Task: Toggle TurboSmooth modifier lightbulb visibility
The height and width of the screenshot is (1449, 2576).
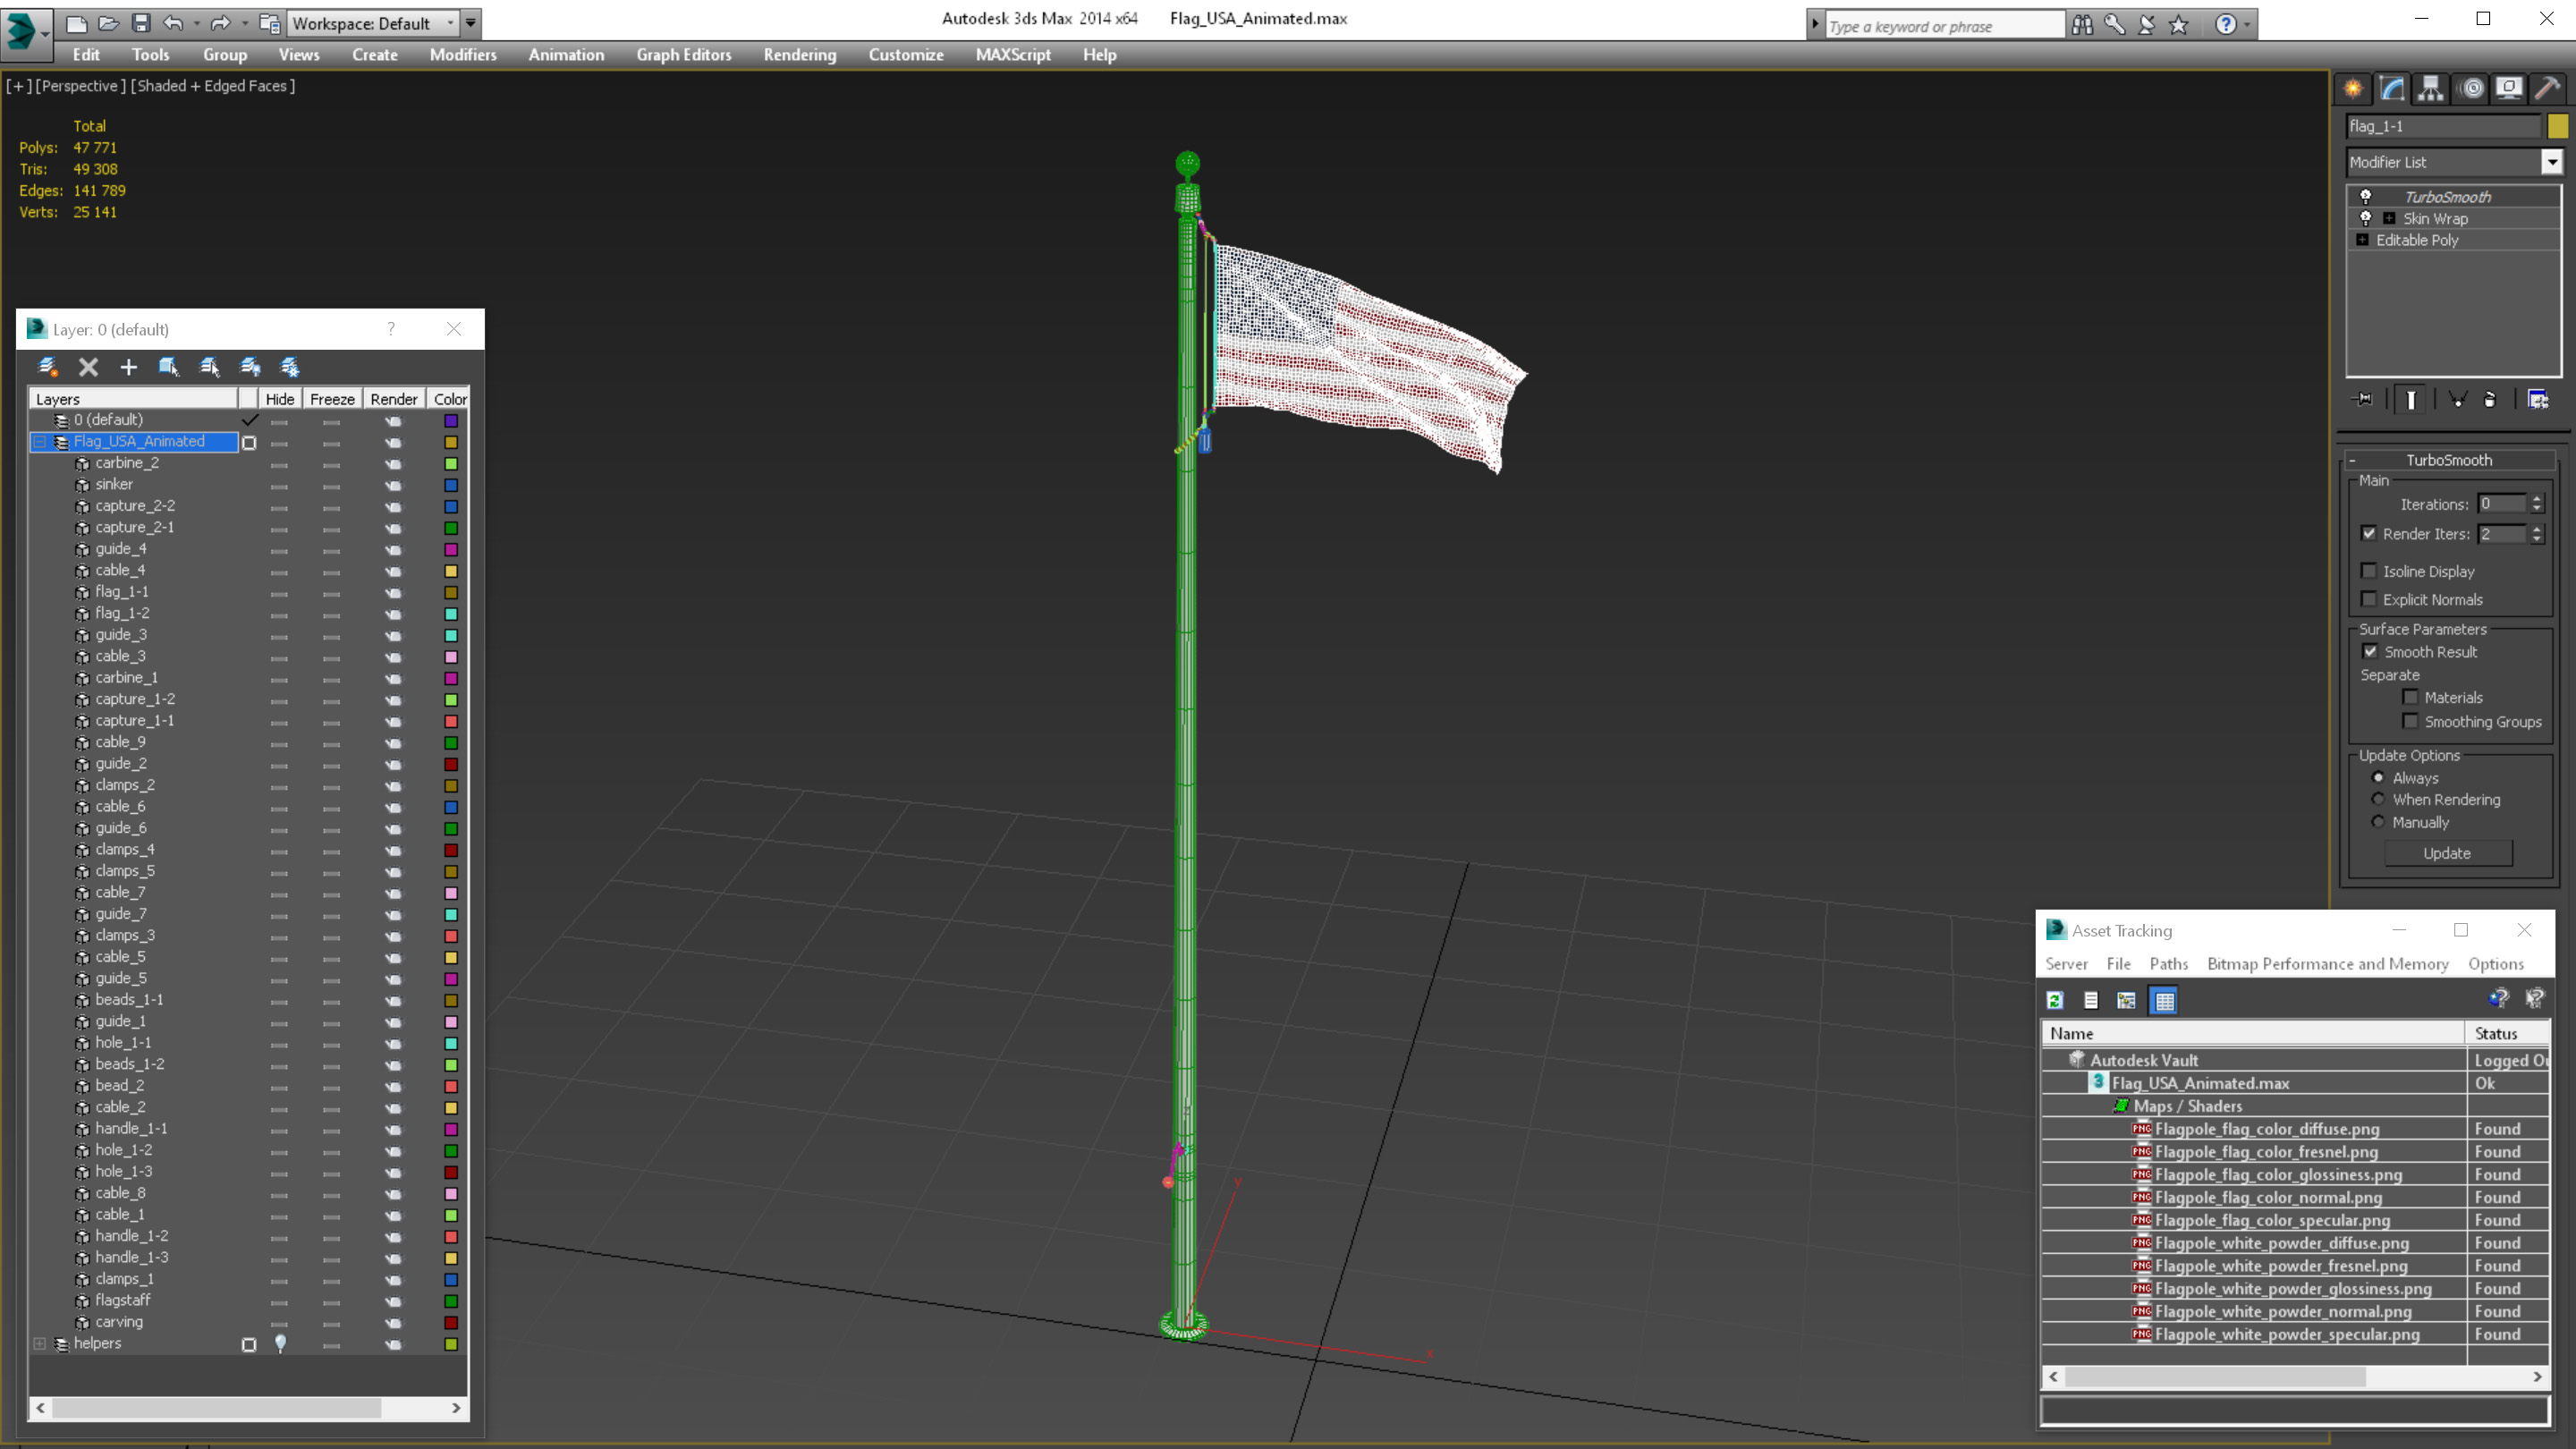Action: tap(2365, 197)
